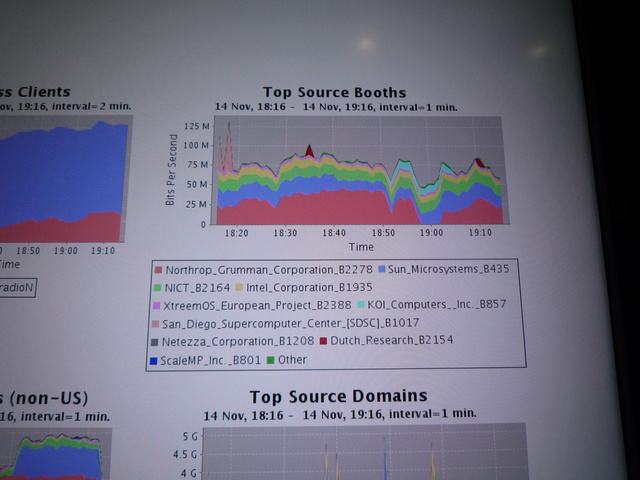
Task: Select legend label Sun_Microsystems_B435
Action: (449, 269)
